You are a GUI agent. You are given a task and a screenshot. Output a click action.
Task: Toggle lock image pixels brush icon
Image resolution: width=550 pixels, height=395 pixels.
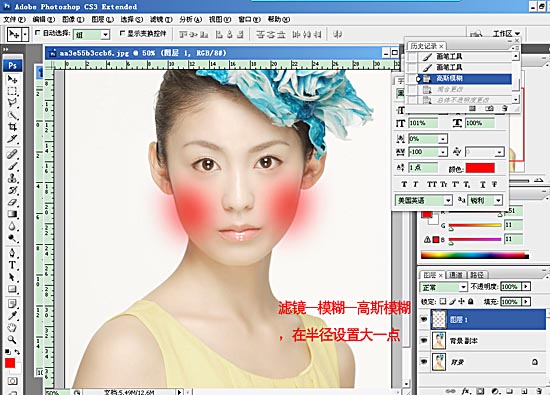coord(452,301)
